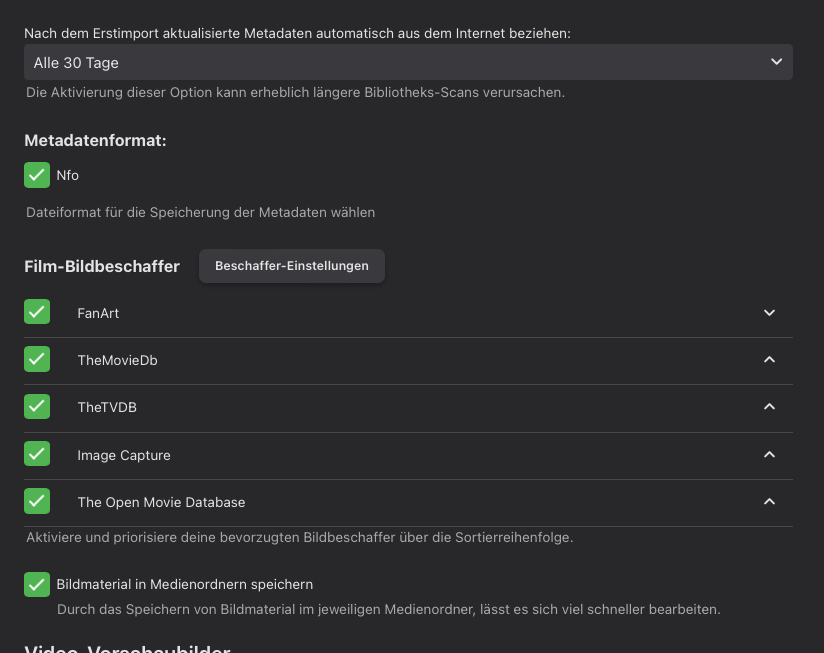
Task: Select the TheTVDB row label
Action: (x=107, y=407)
